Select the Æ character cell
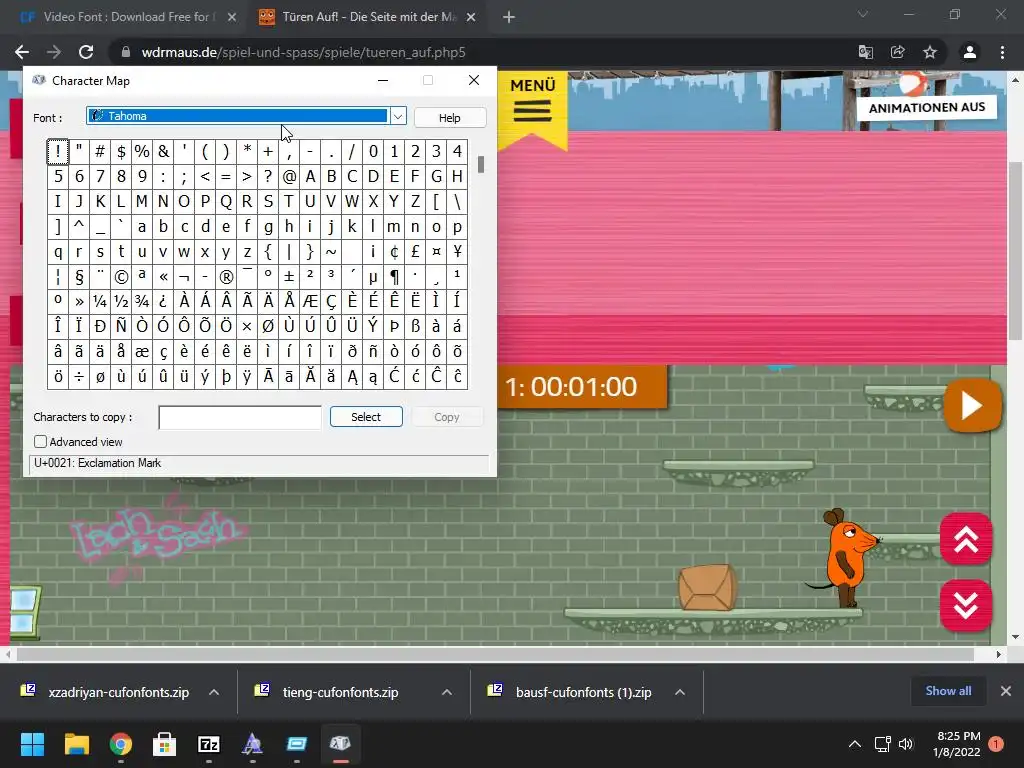This screenshot has height=768, width=1024. click(x=310, y=301)
